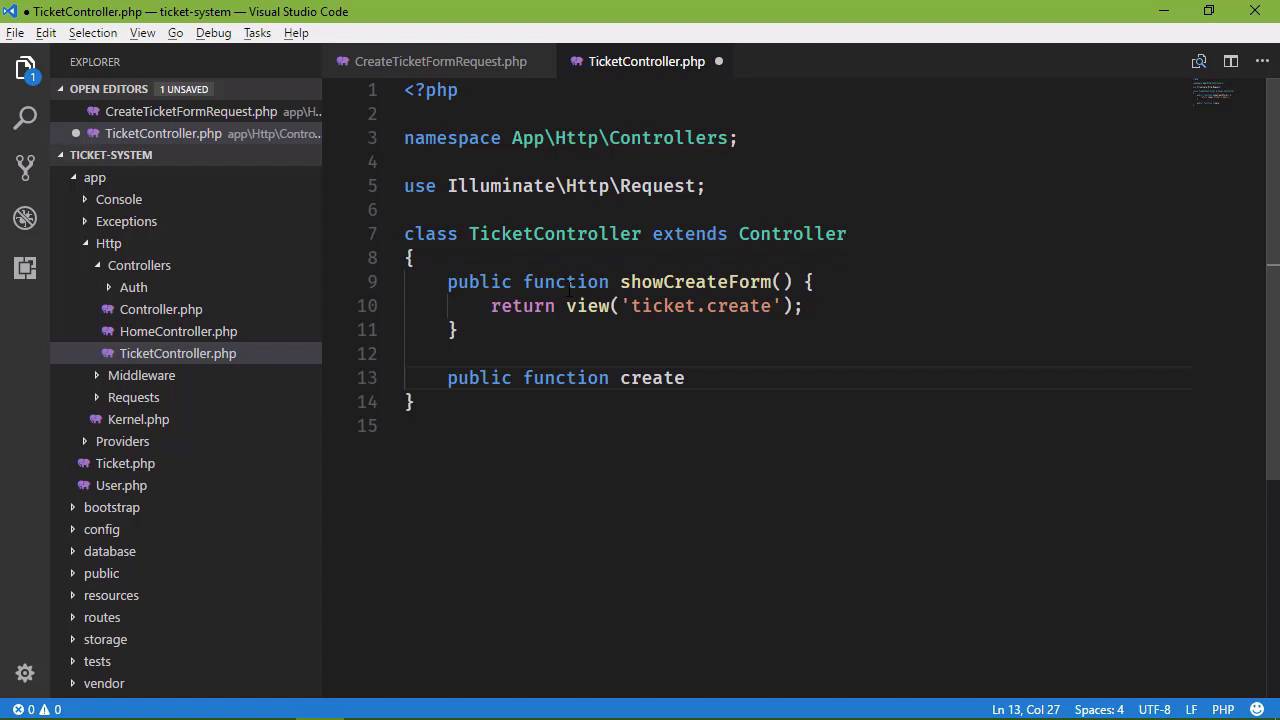Expand the Auth folder
This screenshot has height=720, width=1280.
pos(109,287)
